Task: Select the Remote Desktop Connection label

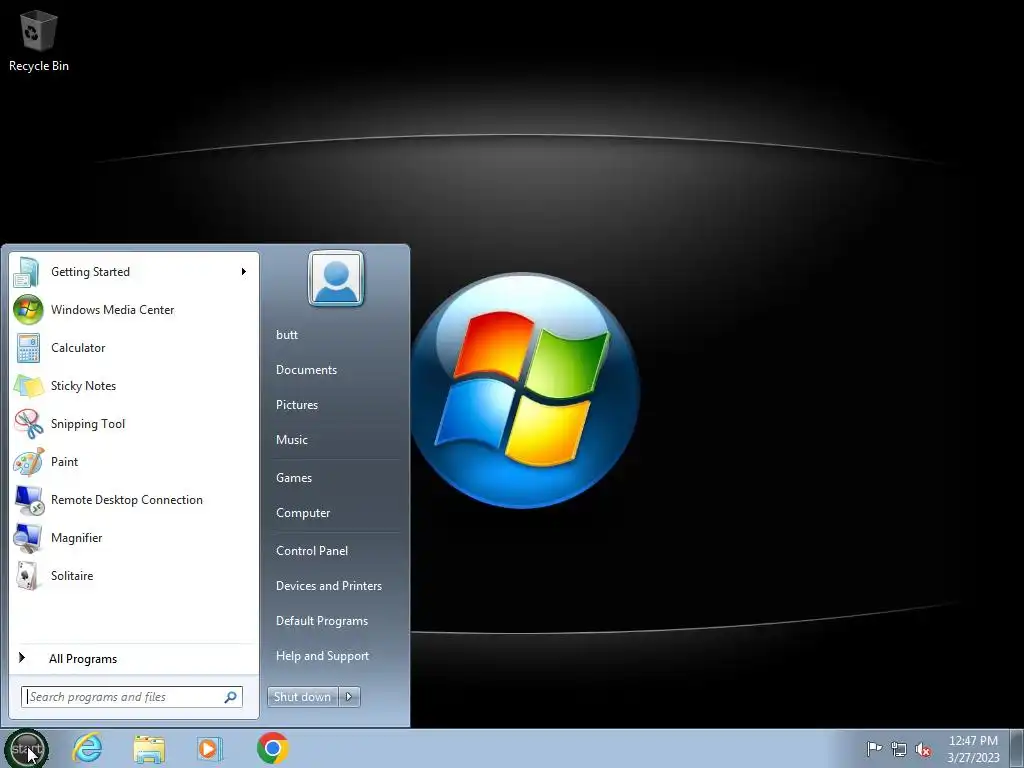Action: point(127,500)
